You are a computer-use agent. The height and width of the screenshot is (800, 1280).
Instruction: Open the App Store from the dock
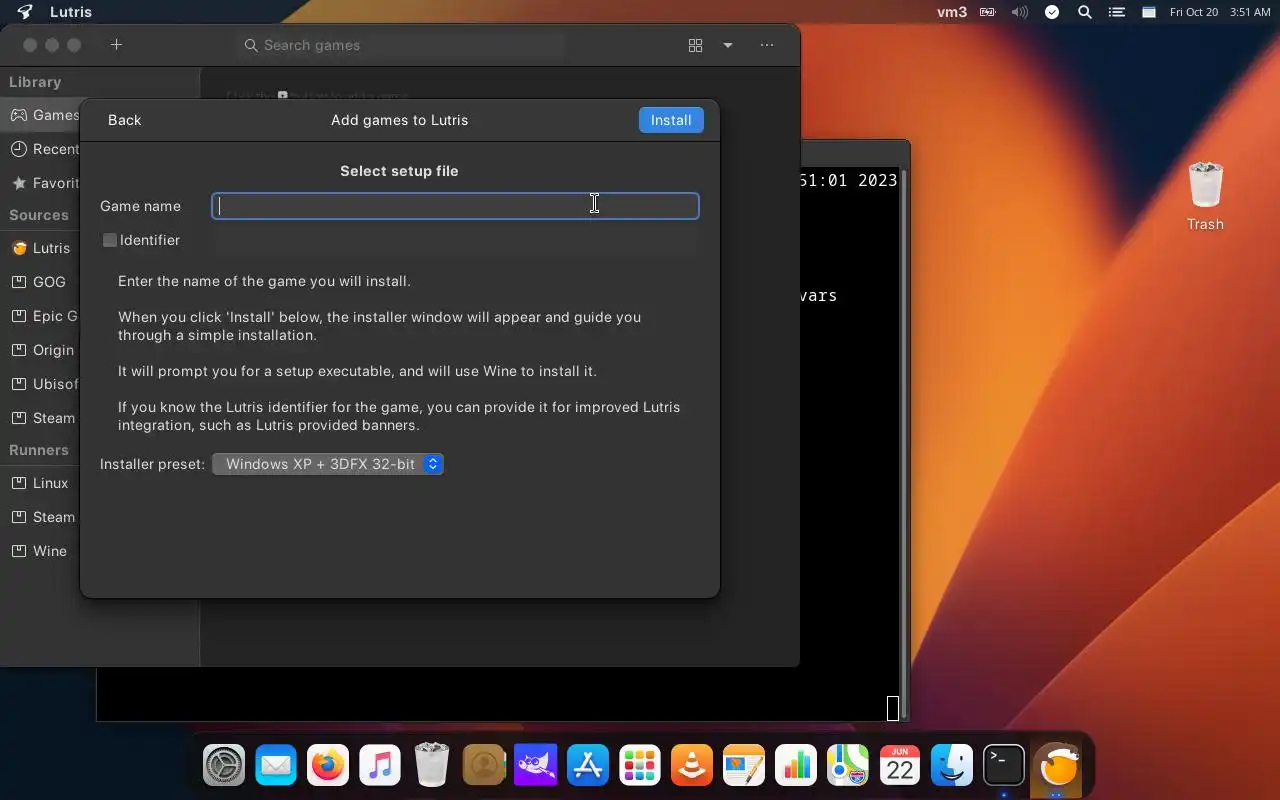[588, 767]
